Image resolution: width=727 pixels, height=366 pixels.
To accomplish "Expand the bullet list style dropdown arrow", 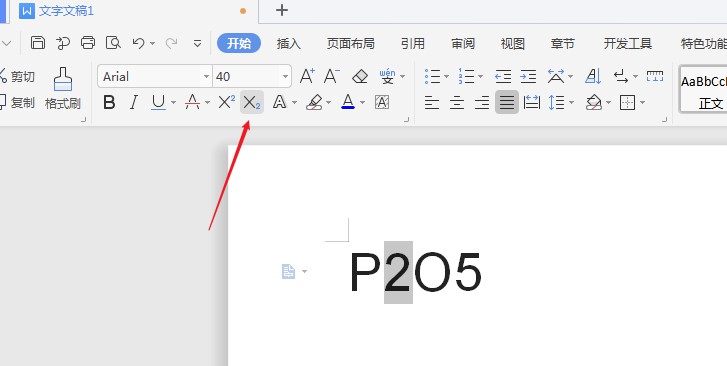I will (x=446, y=76).
